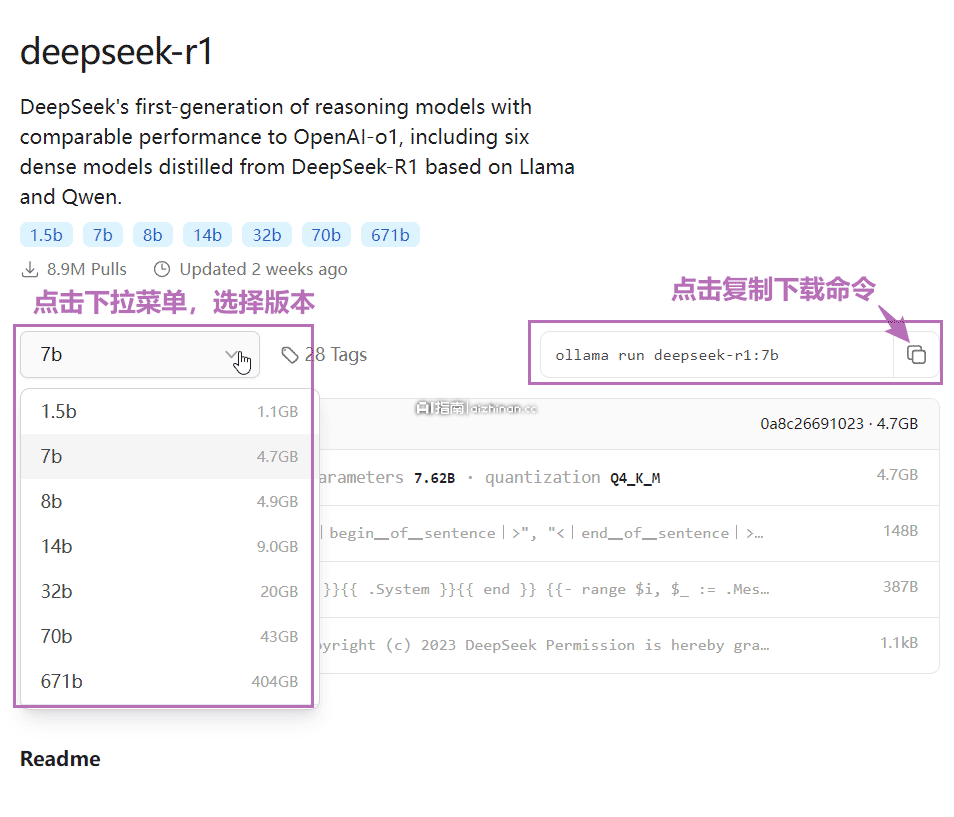This screenshot has width=954, height=817.
Task: Click the 387B file size value
Action: tap(900, 586)
